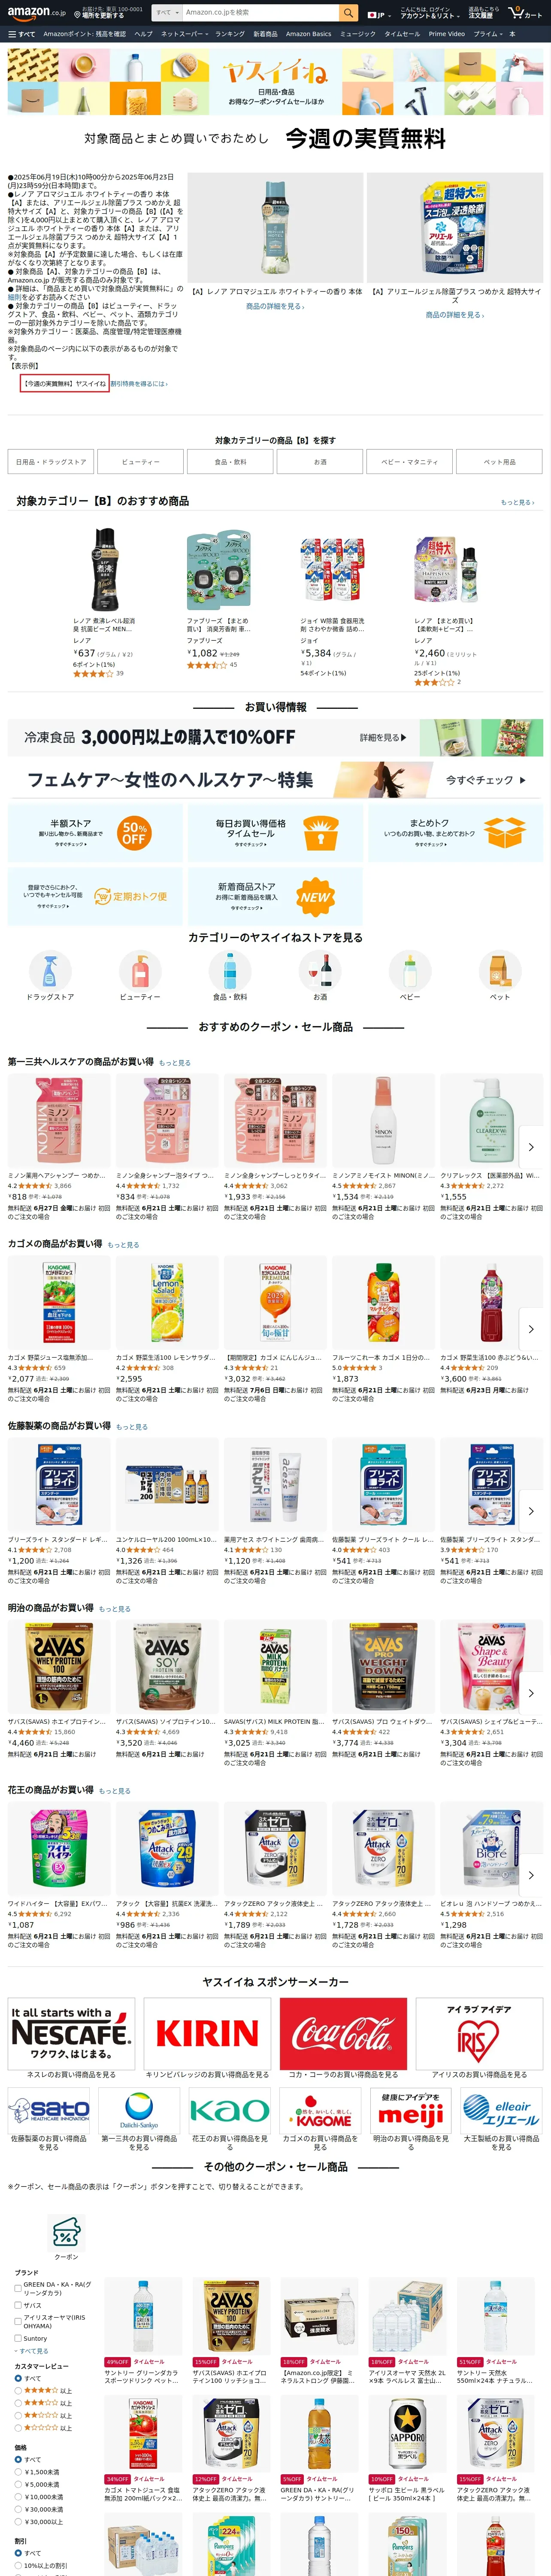This screenshot has height=2576, width=551.
Task: Check the ザバス brand checkbox
Action: (18, 2305)
